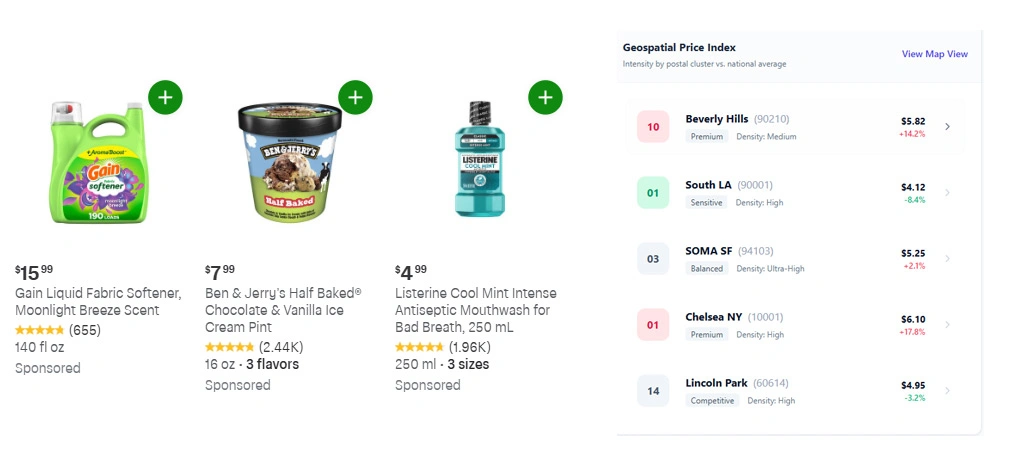Click the Beverly Hills rank 10 badge
1026x466 pixels.
(x=653, y=127)
